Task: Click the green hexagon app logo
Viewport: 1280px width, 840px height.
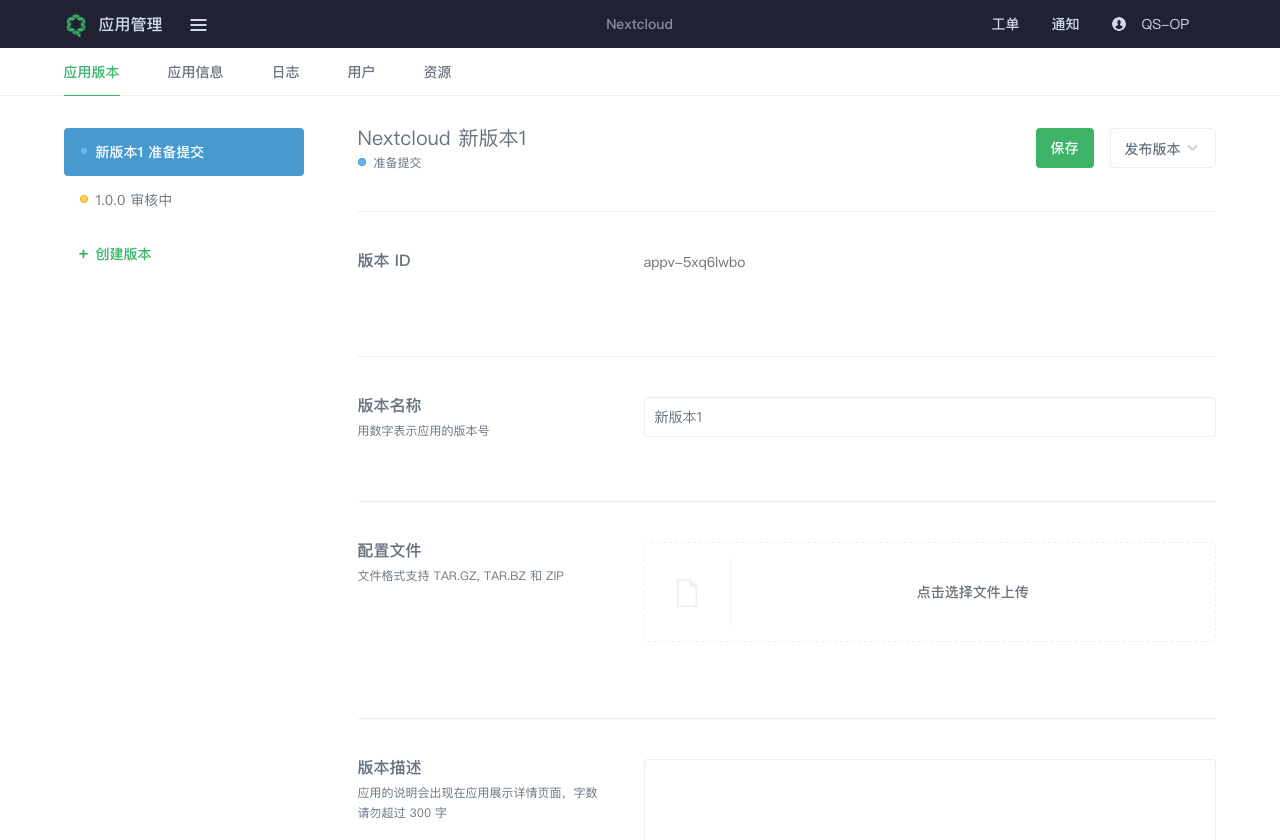Action: [76, 25]
